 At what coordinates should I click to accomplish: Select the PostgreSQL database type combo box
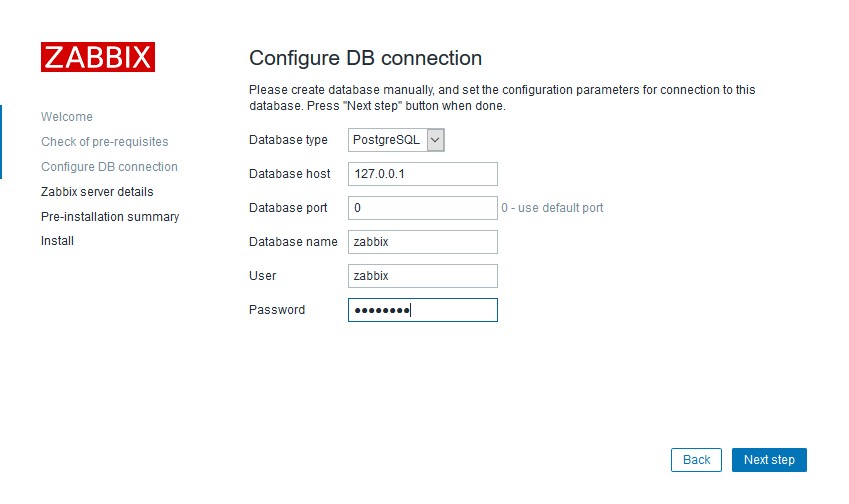[x=396, y=140]
